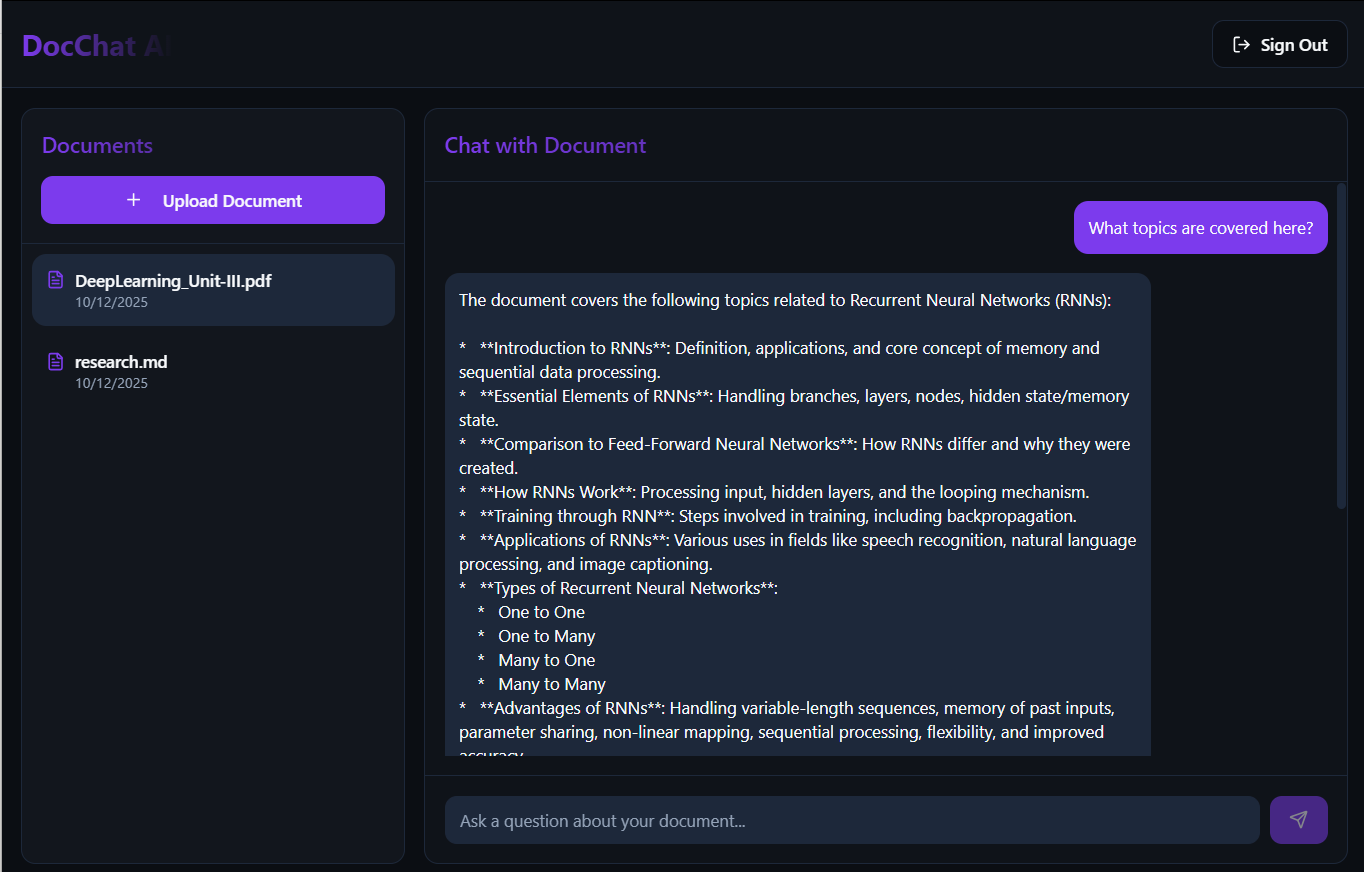The width and height of the screenshot is (1364, 872).
Task: Click the file icon beside research.md
Action: tap(56, 362)
